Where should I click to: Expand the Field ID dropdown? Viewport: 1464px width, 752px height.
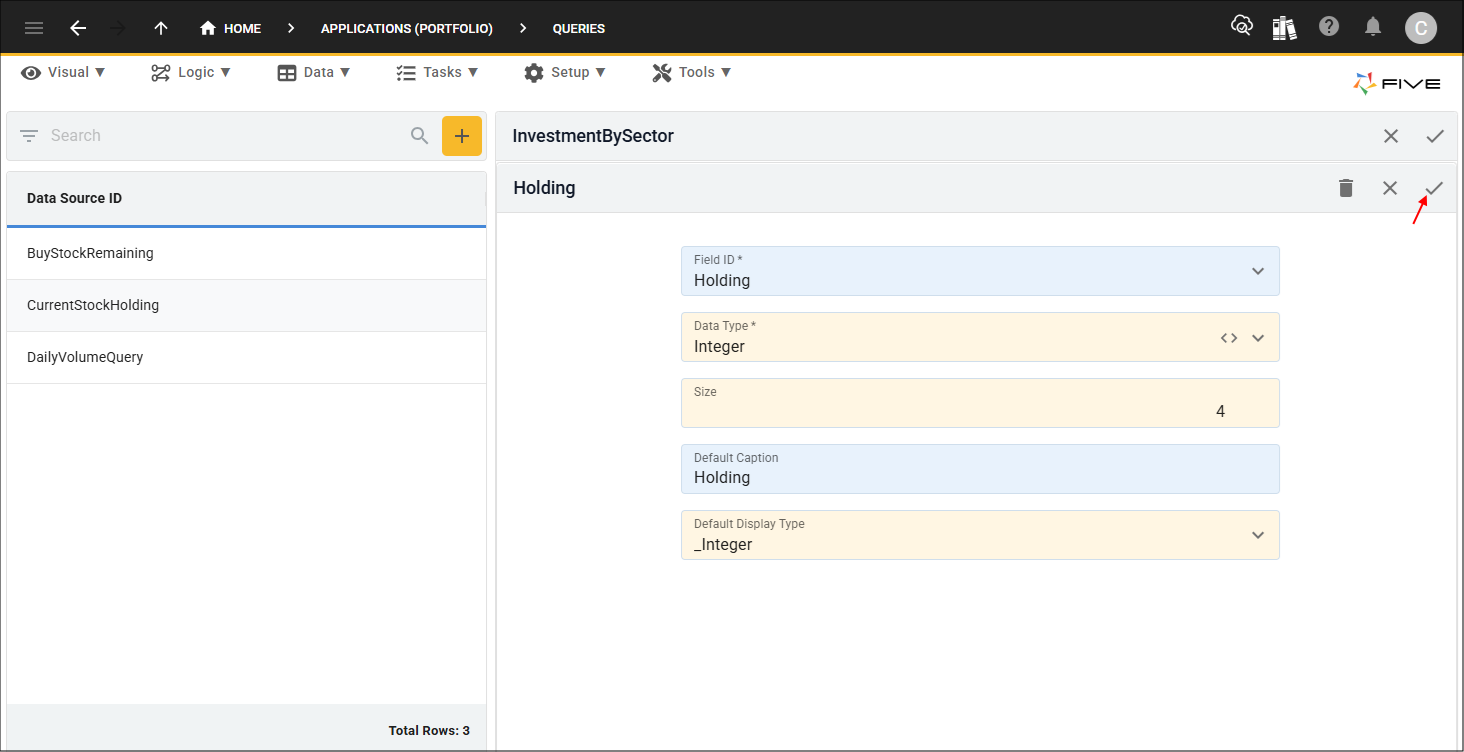tap(1258, 271)
